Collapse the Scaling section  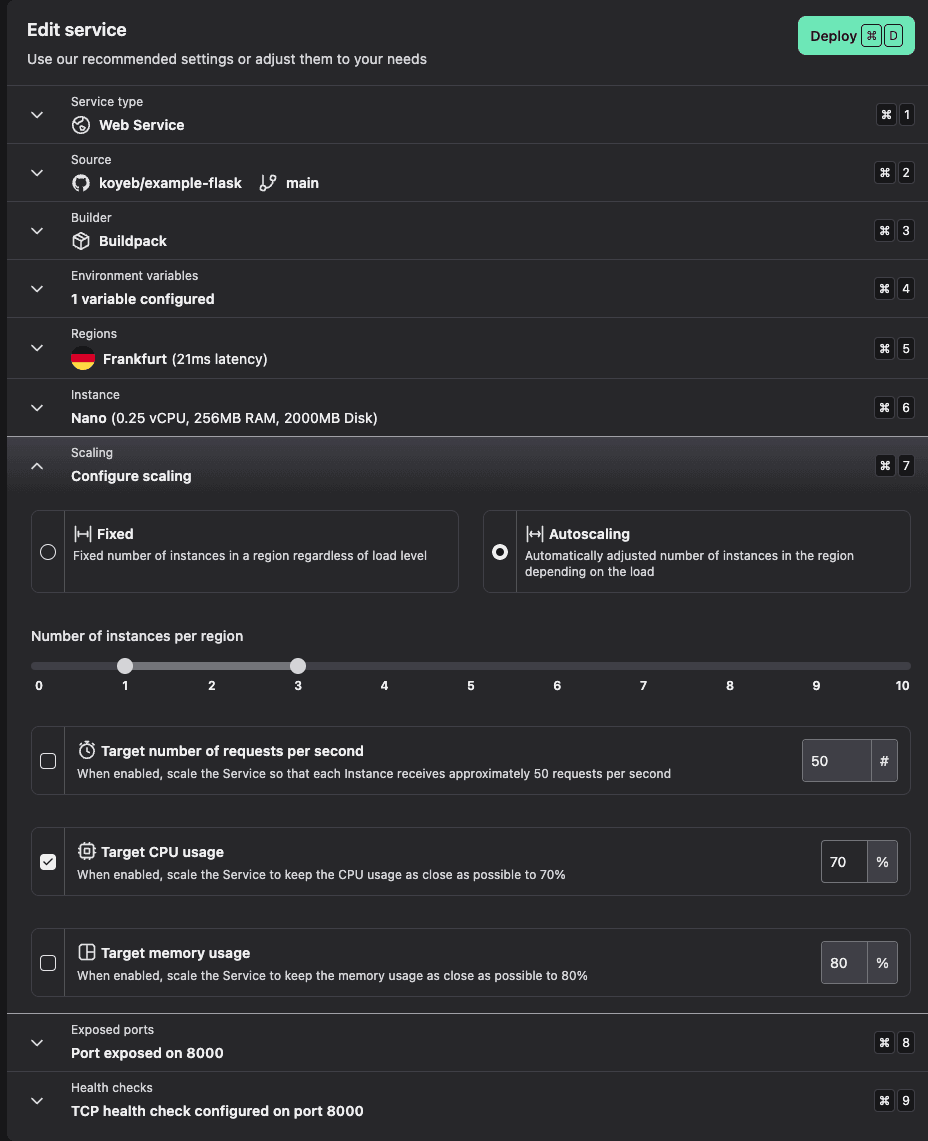(37, 465)
